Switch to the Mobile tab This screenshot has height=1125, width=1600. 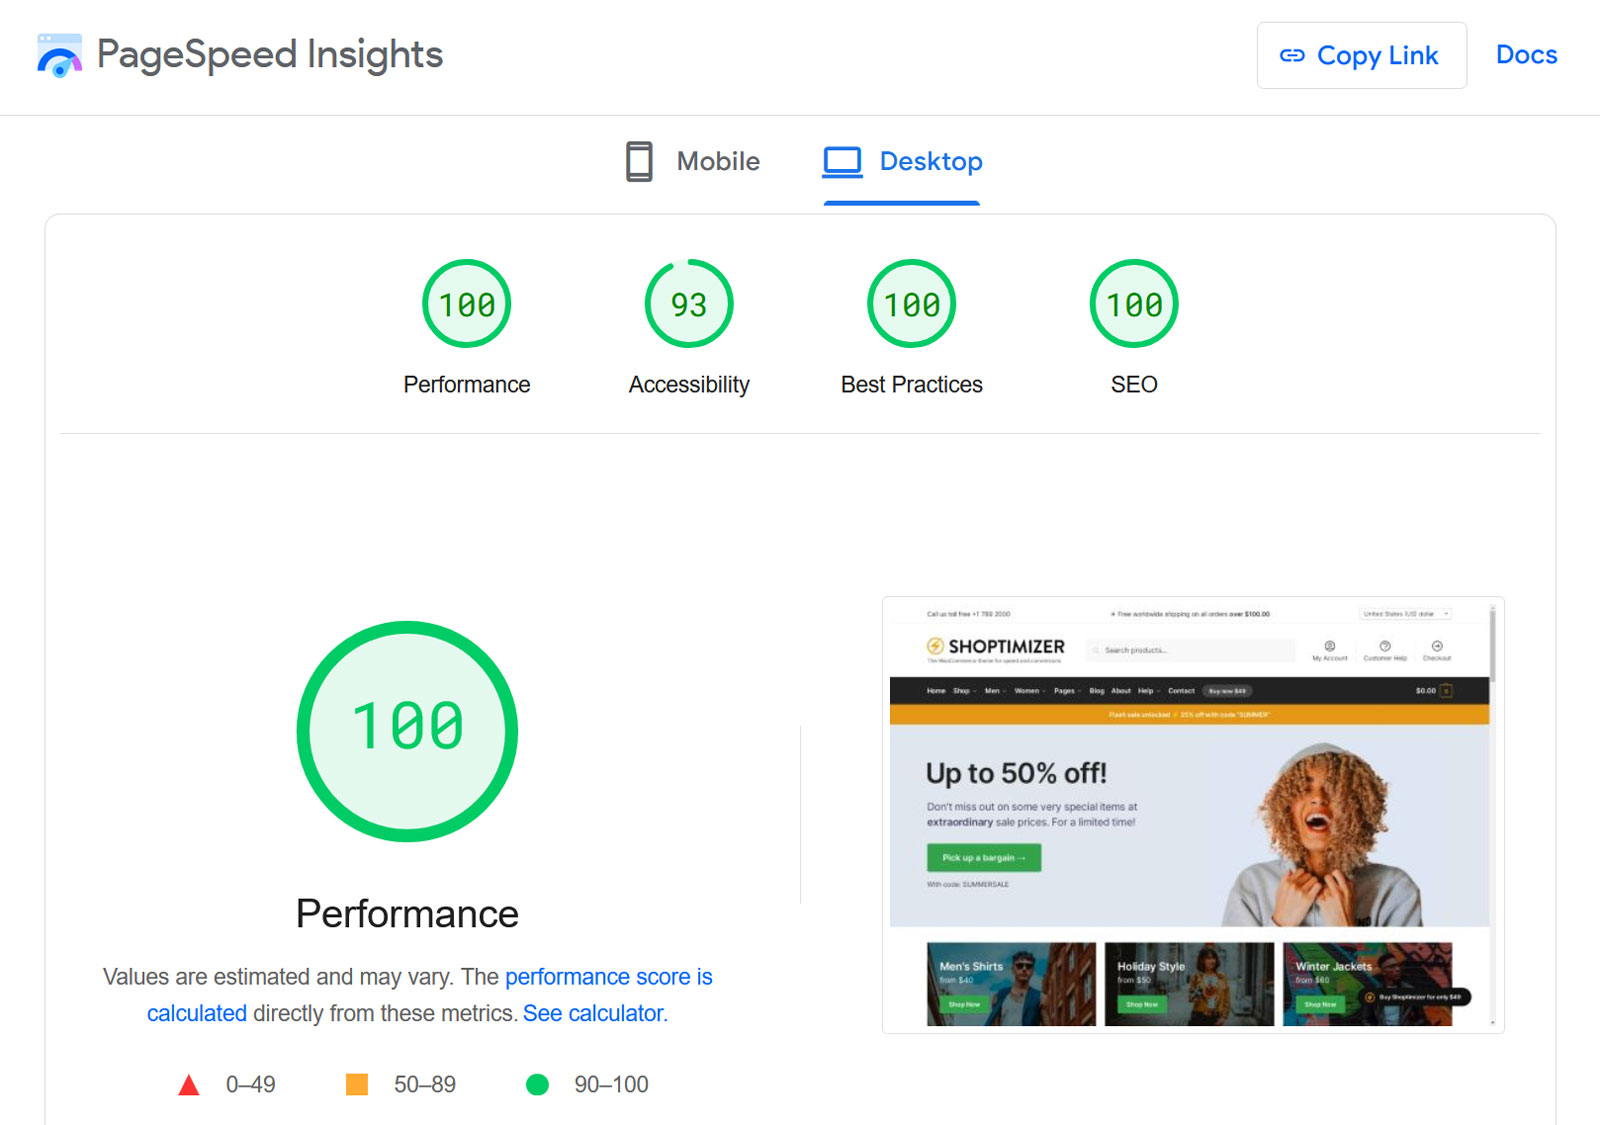(x=692, y=161)
